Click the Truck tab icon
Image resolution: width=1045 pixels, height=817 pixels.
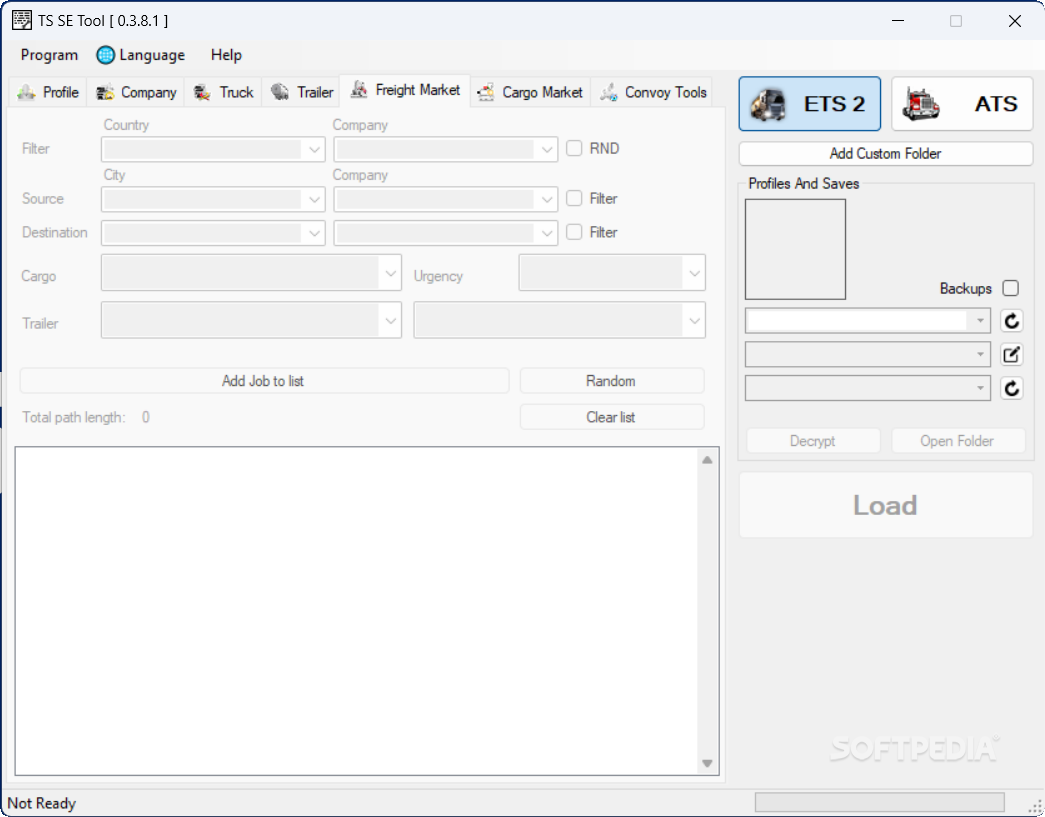(203, 92)
